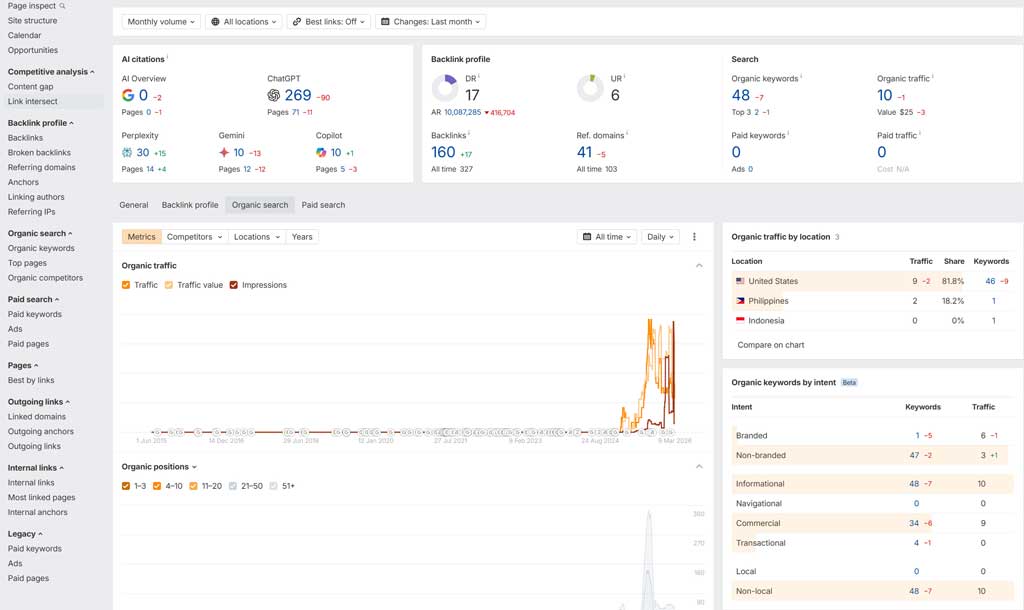Click the DR donut chart
The image size is (1024, 610).
click(446, 87)
